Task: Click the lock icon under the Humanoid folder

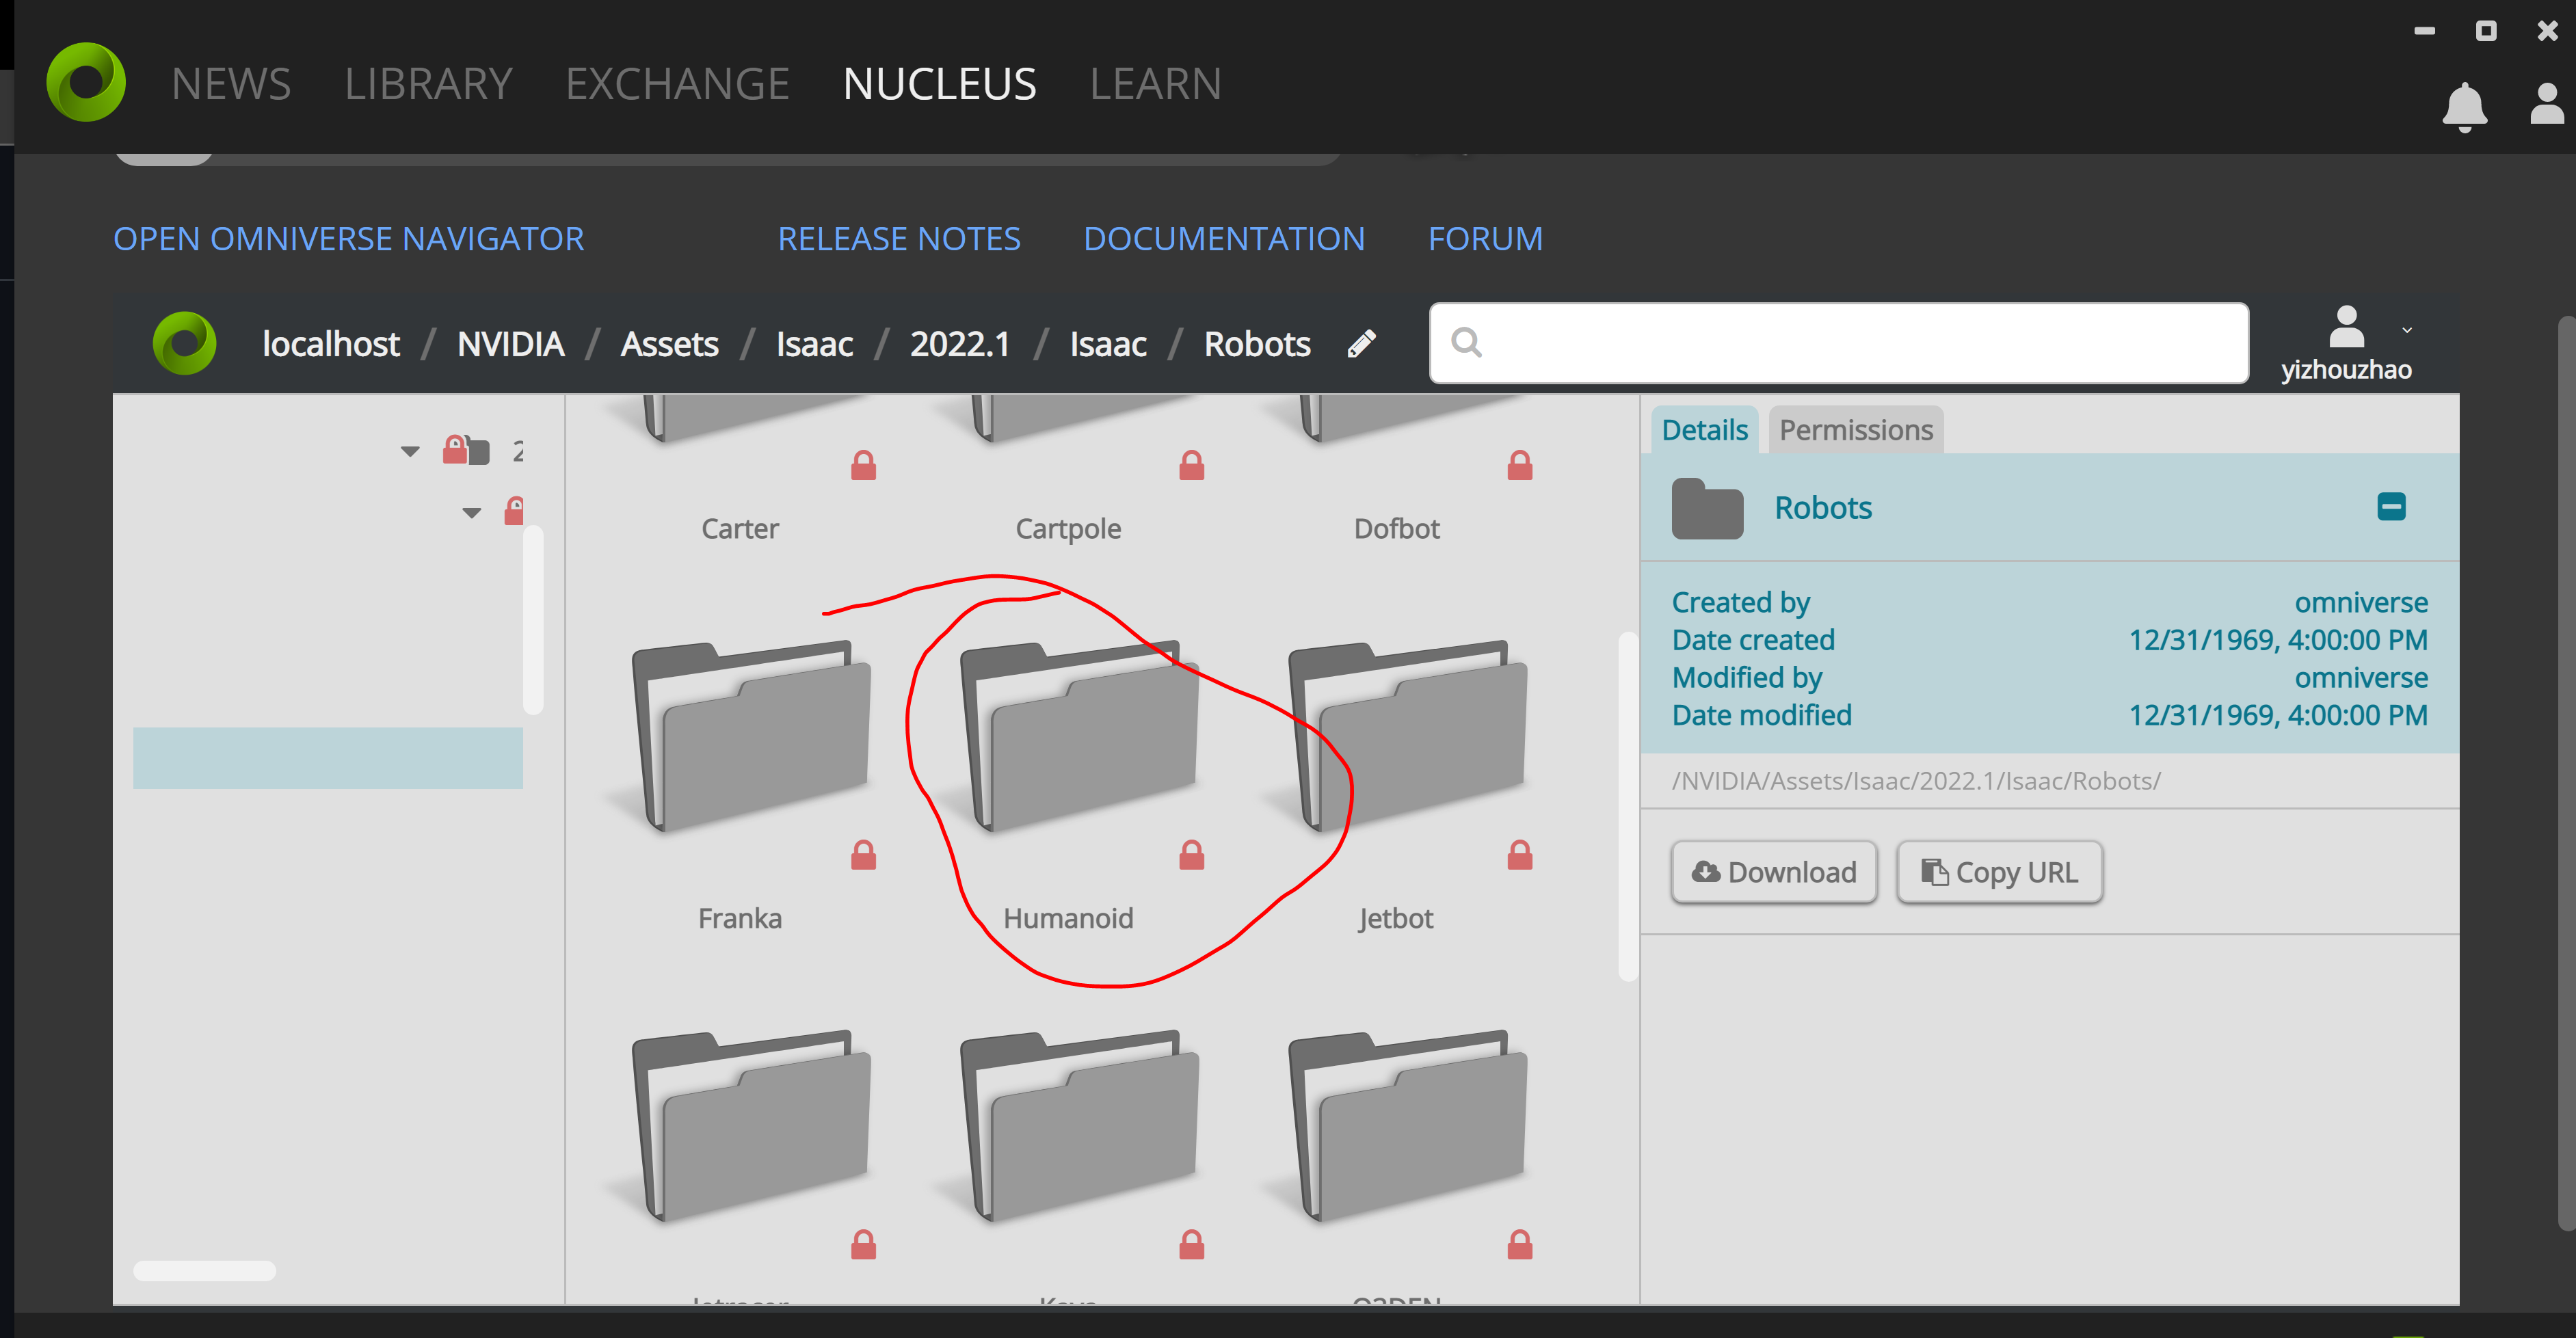Action: (x=1191, y=853)
